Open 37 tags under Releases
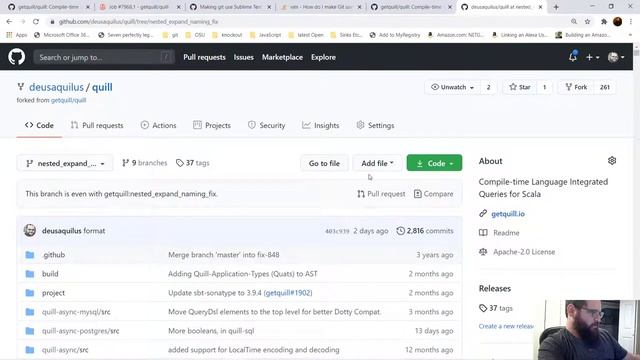The image size is (640, 360). [496, 308]
